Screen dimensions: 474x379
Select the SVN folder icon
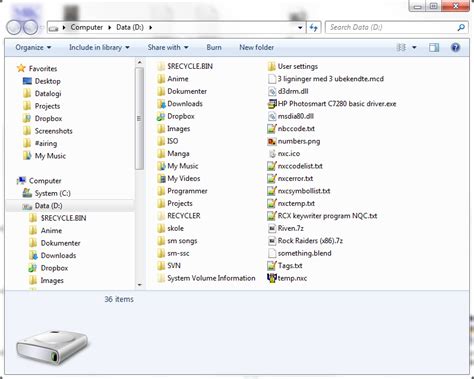point(161,266)
